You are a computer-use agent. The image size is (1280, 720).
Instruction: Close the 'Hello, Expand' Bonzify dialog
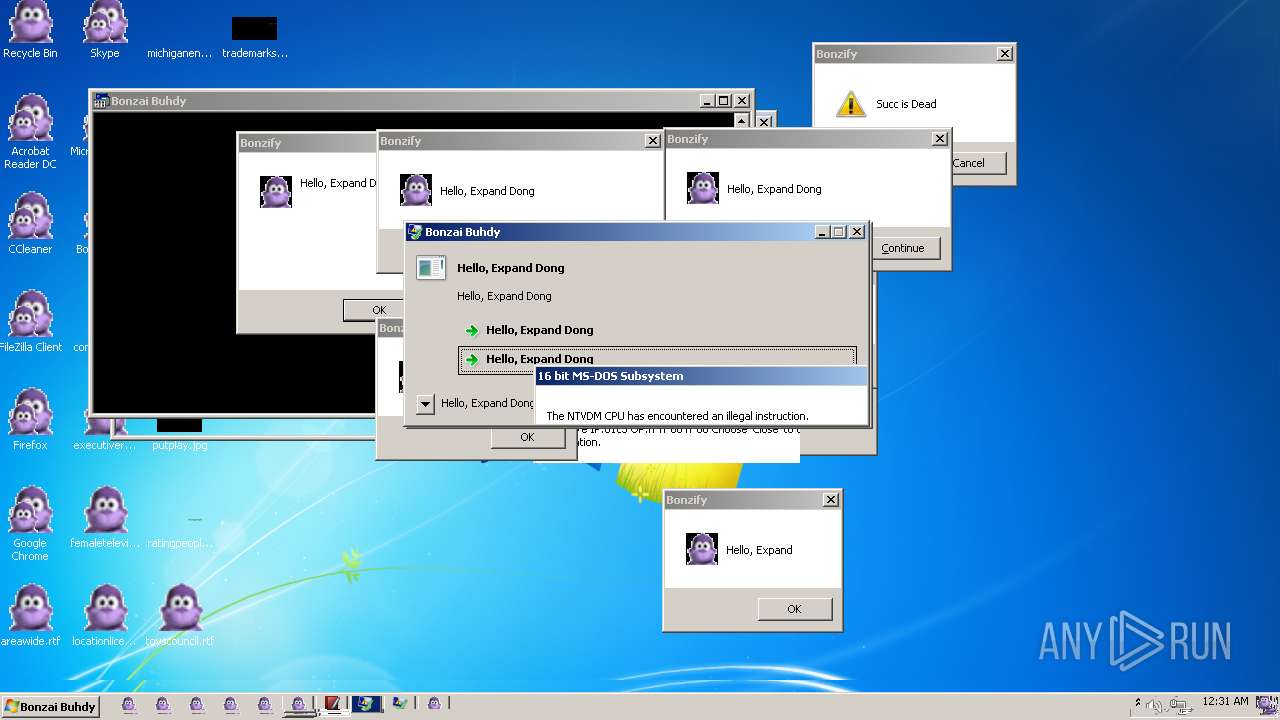click(831, 500)
